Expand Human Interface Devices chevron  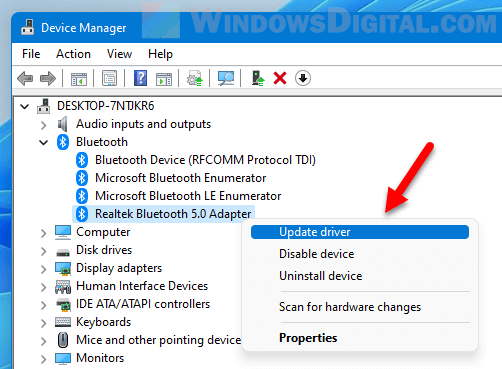pos(44,287)
